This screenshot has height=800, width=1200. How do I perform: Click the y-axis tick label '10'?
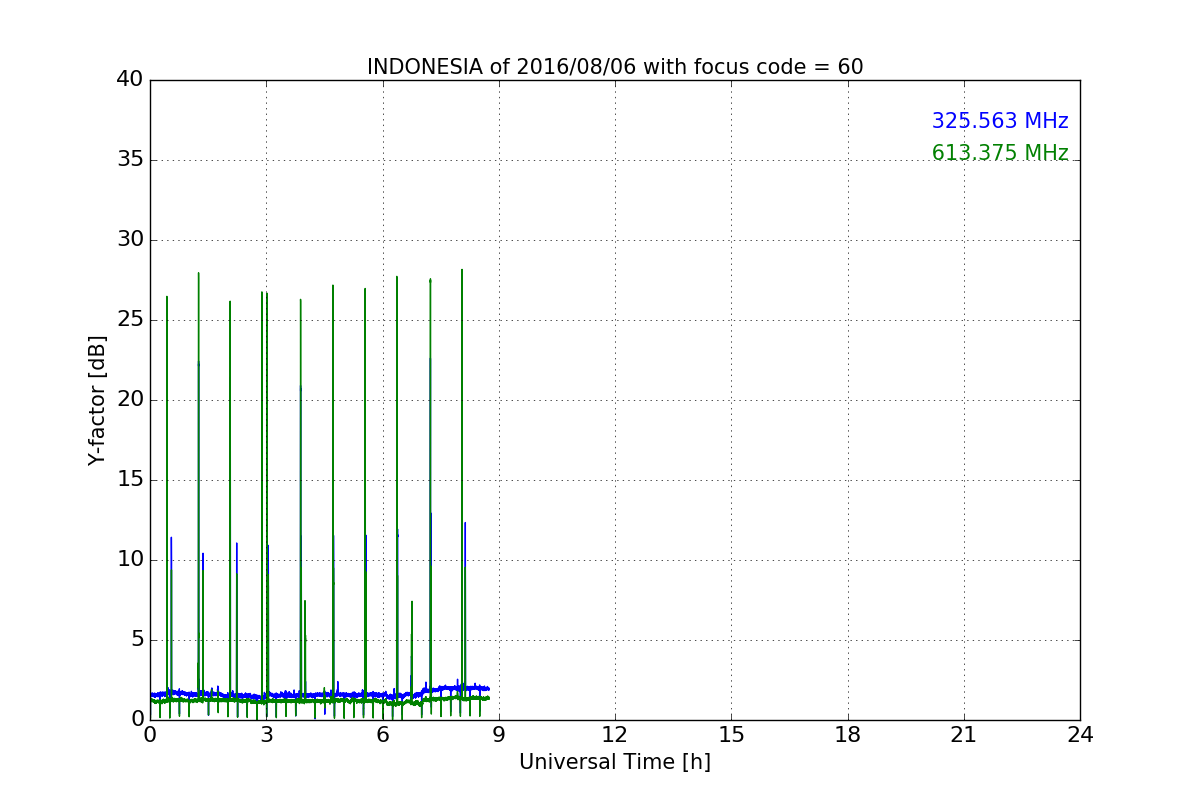[130, 560]
